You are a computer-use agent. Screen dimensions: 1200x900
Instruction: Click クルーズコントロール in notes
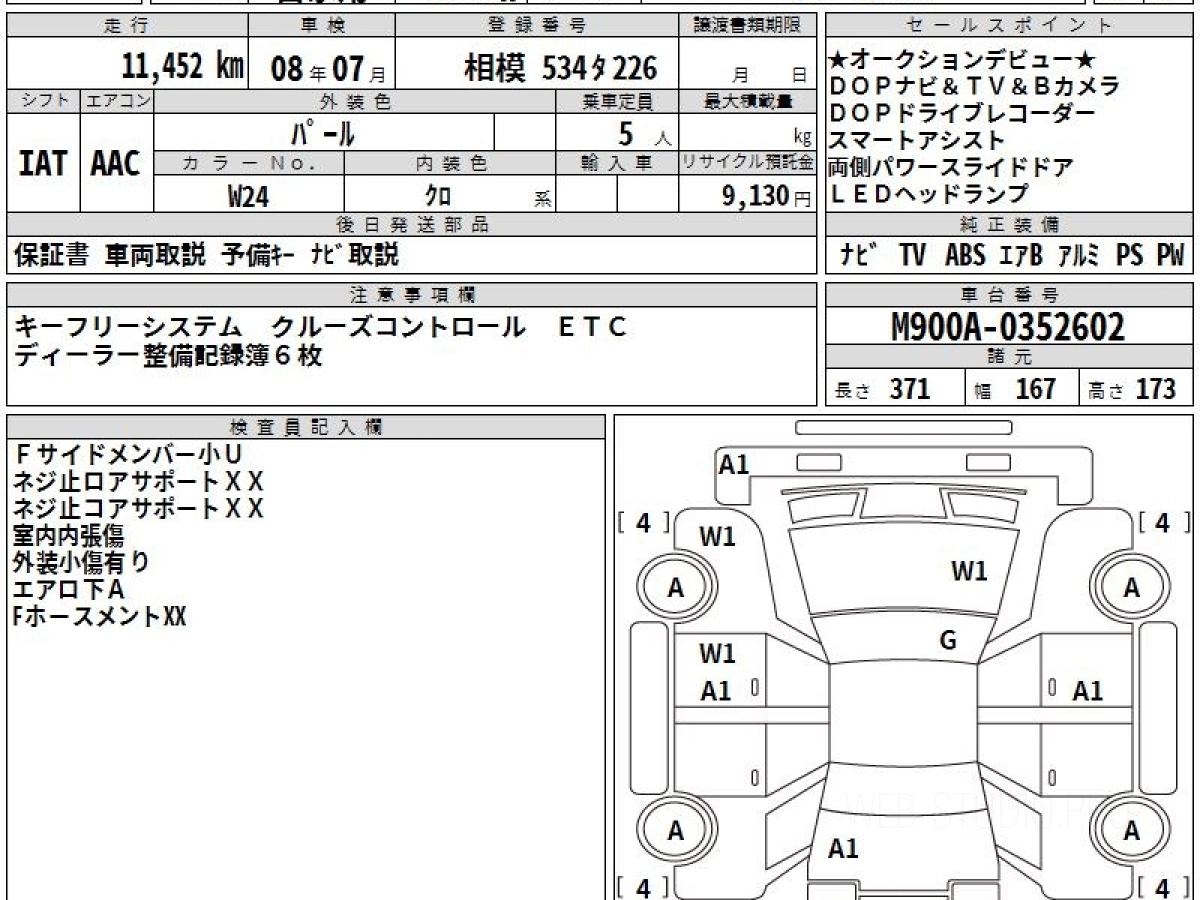pos(398,327)
